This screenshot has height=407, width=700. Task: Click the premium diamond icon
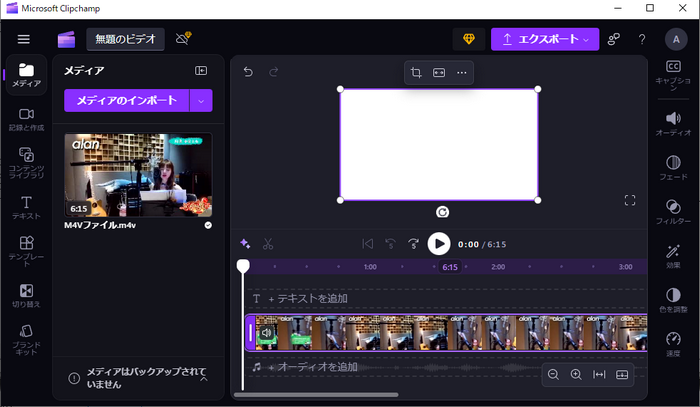[x=467, y=39]
